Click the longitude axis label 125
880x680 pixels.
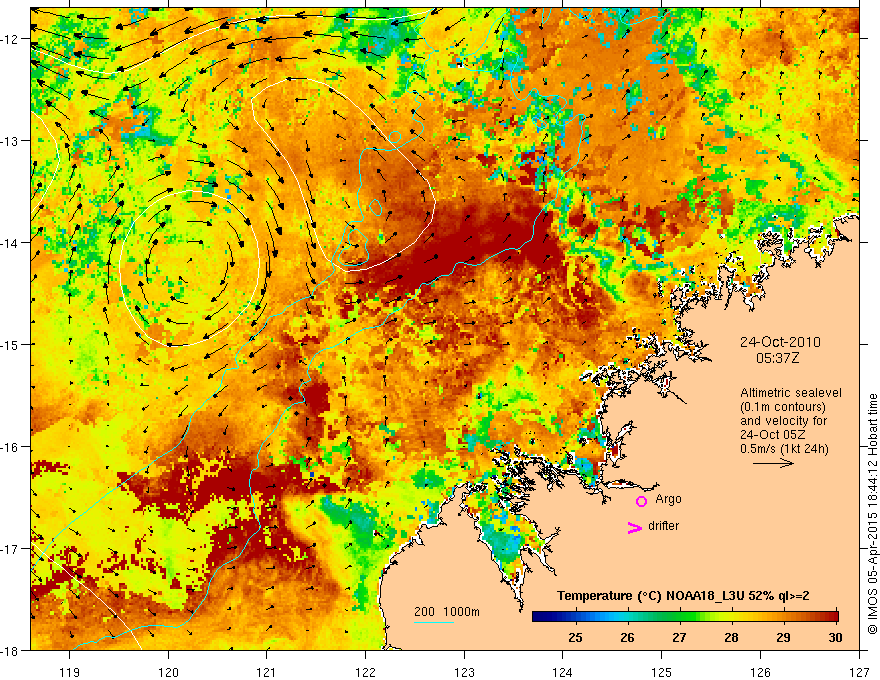pos(662,672)
